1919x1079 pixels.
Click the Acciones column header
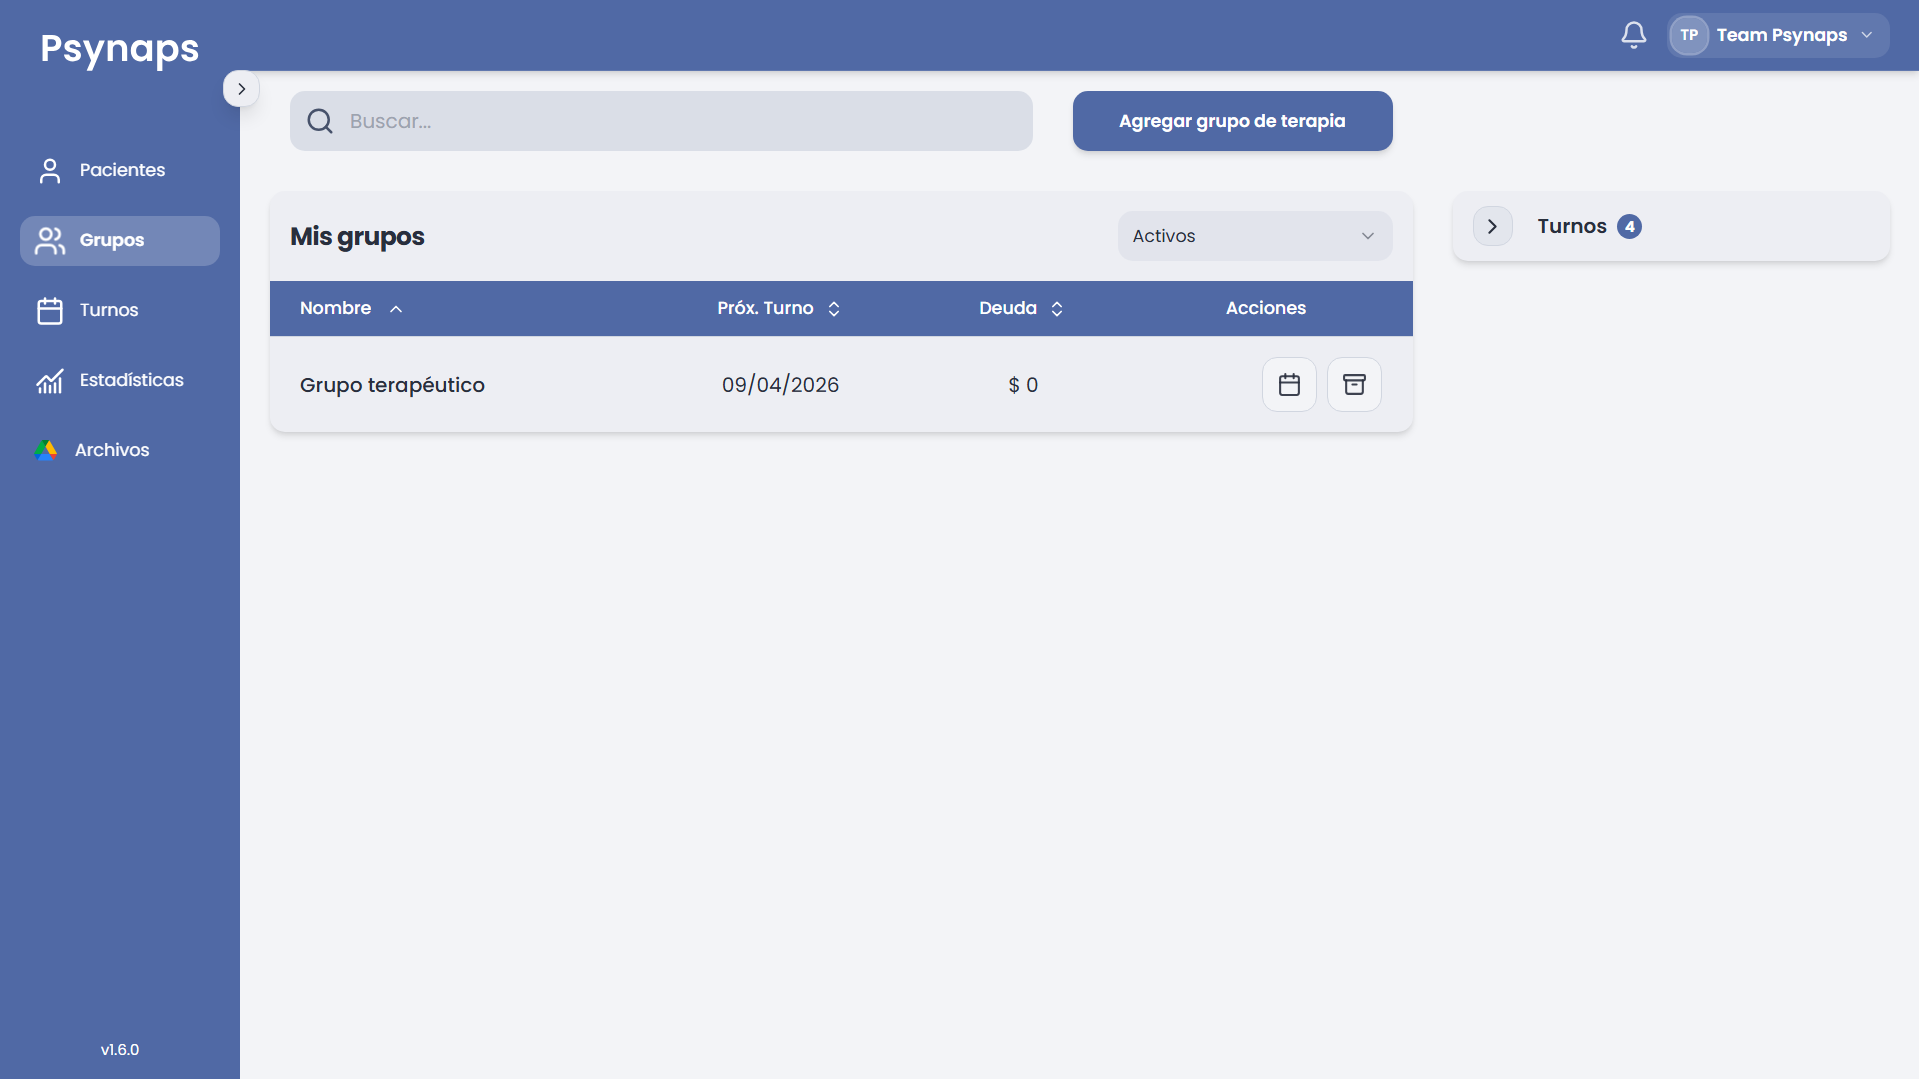[x=1266, y=308]
